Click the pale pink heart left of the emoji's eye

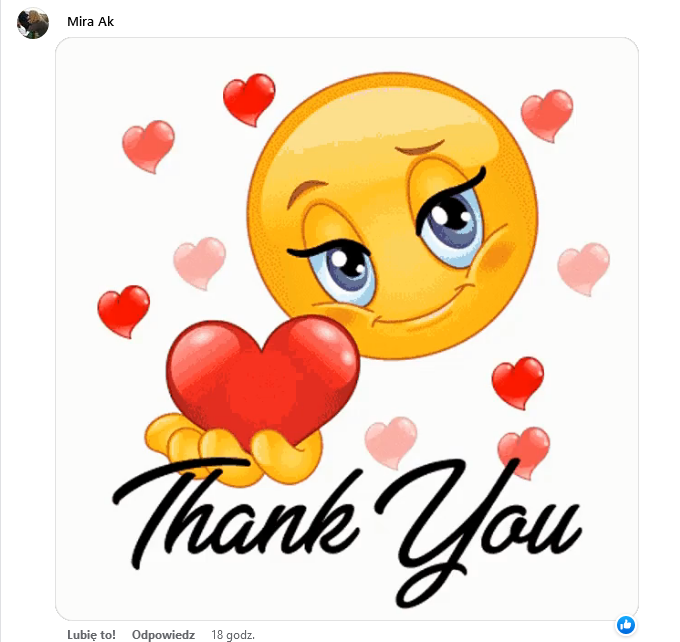coord(199,263)
